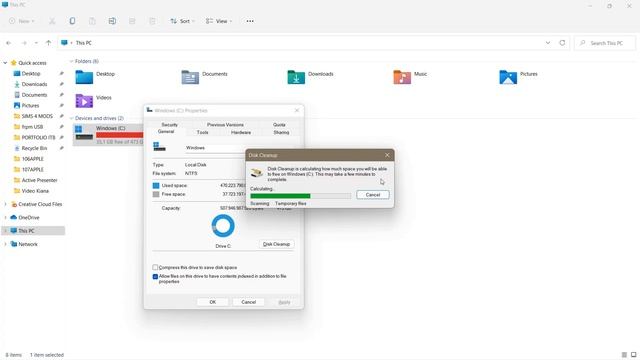Click the Copy toolbar icon

click(x=72, y=21)
